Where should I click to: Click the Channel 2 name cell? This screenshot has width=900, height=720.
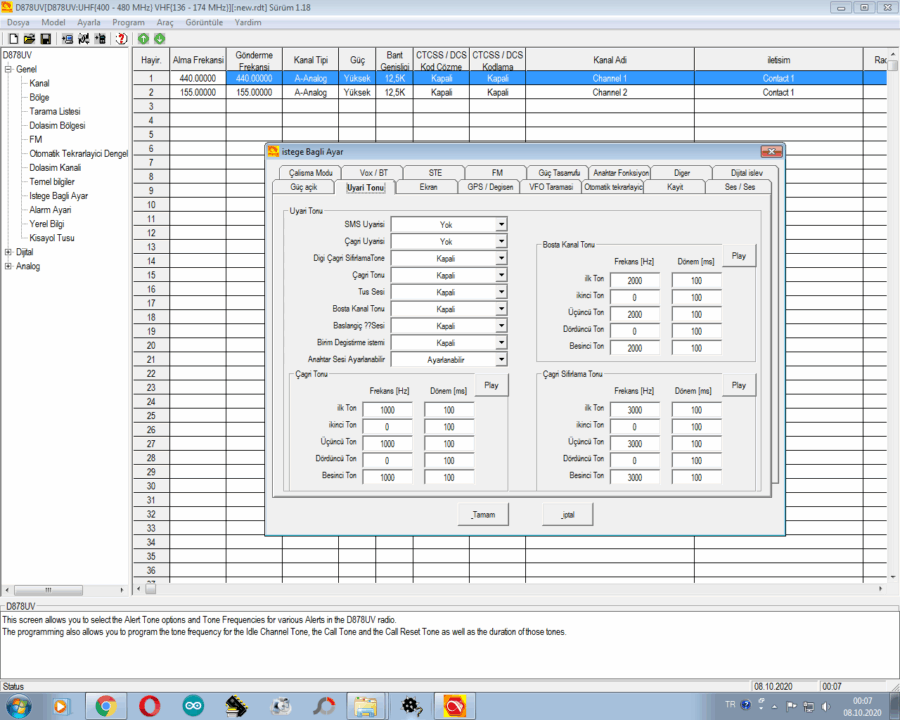(610, 92)
